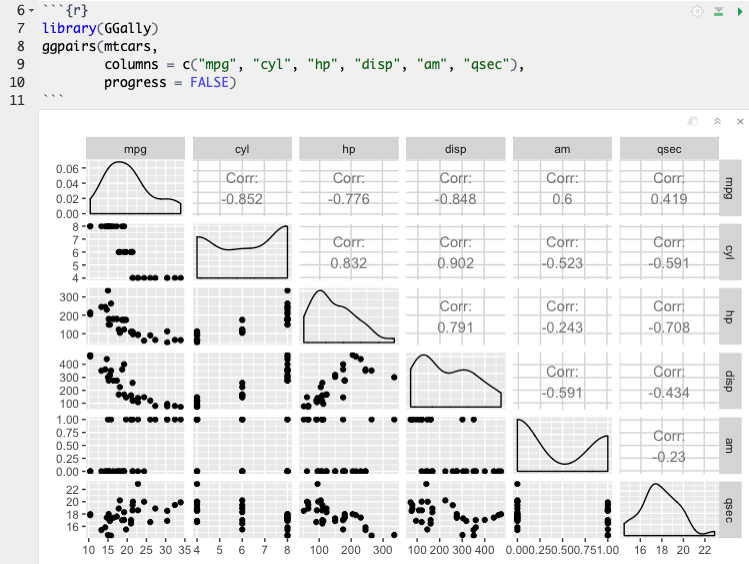749x564 pixels.
Task: Click the hp versus mpg scatter panel
Action: click(x=135, y=316)
